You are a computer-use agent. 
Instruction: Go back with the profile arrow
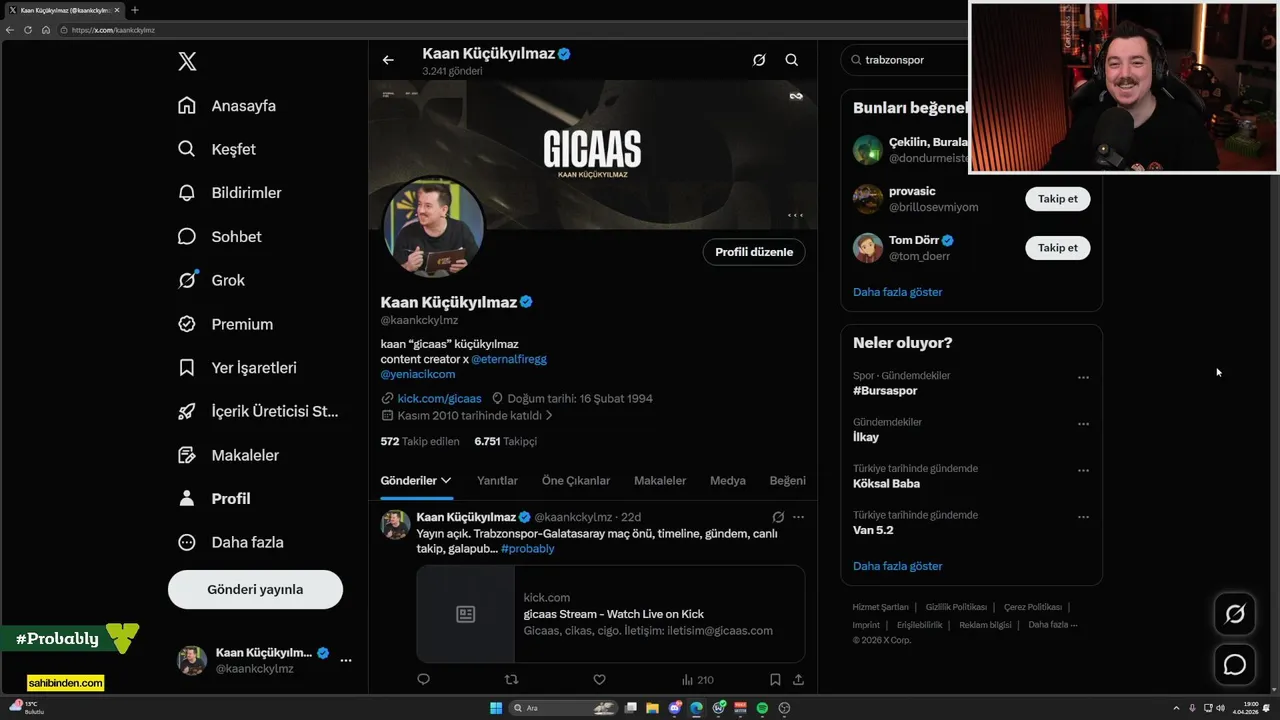(388, 60)
